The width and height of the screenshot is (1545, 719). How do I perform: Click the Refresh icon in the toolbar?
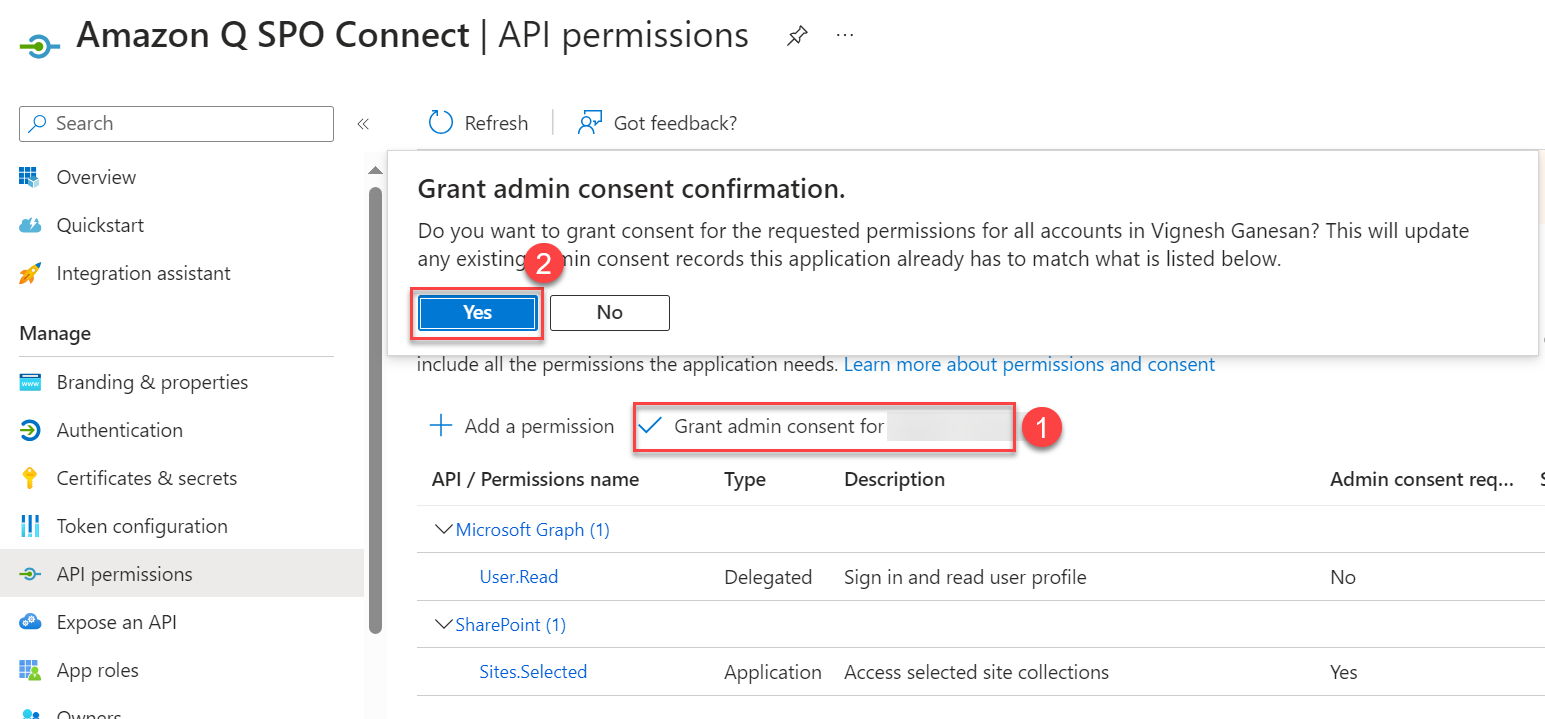pos(440,121)
